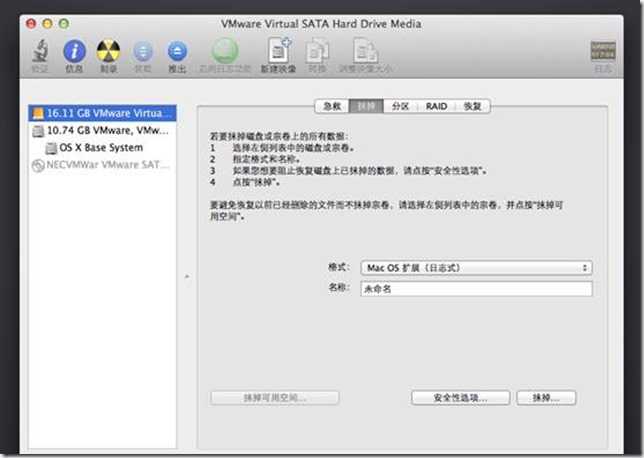Switch to the Erase (抹掉) tab
Viewport: 644px width, 458px height.
tap(366, 106)
